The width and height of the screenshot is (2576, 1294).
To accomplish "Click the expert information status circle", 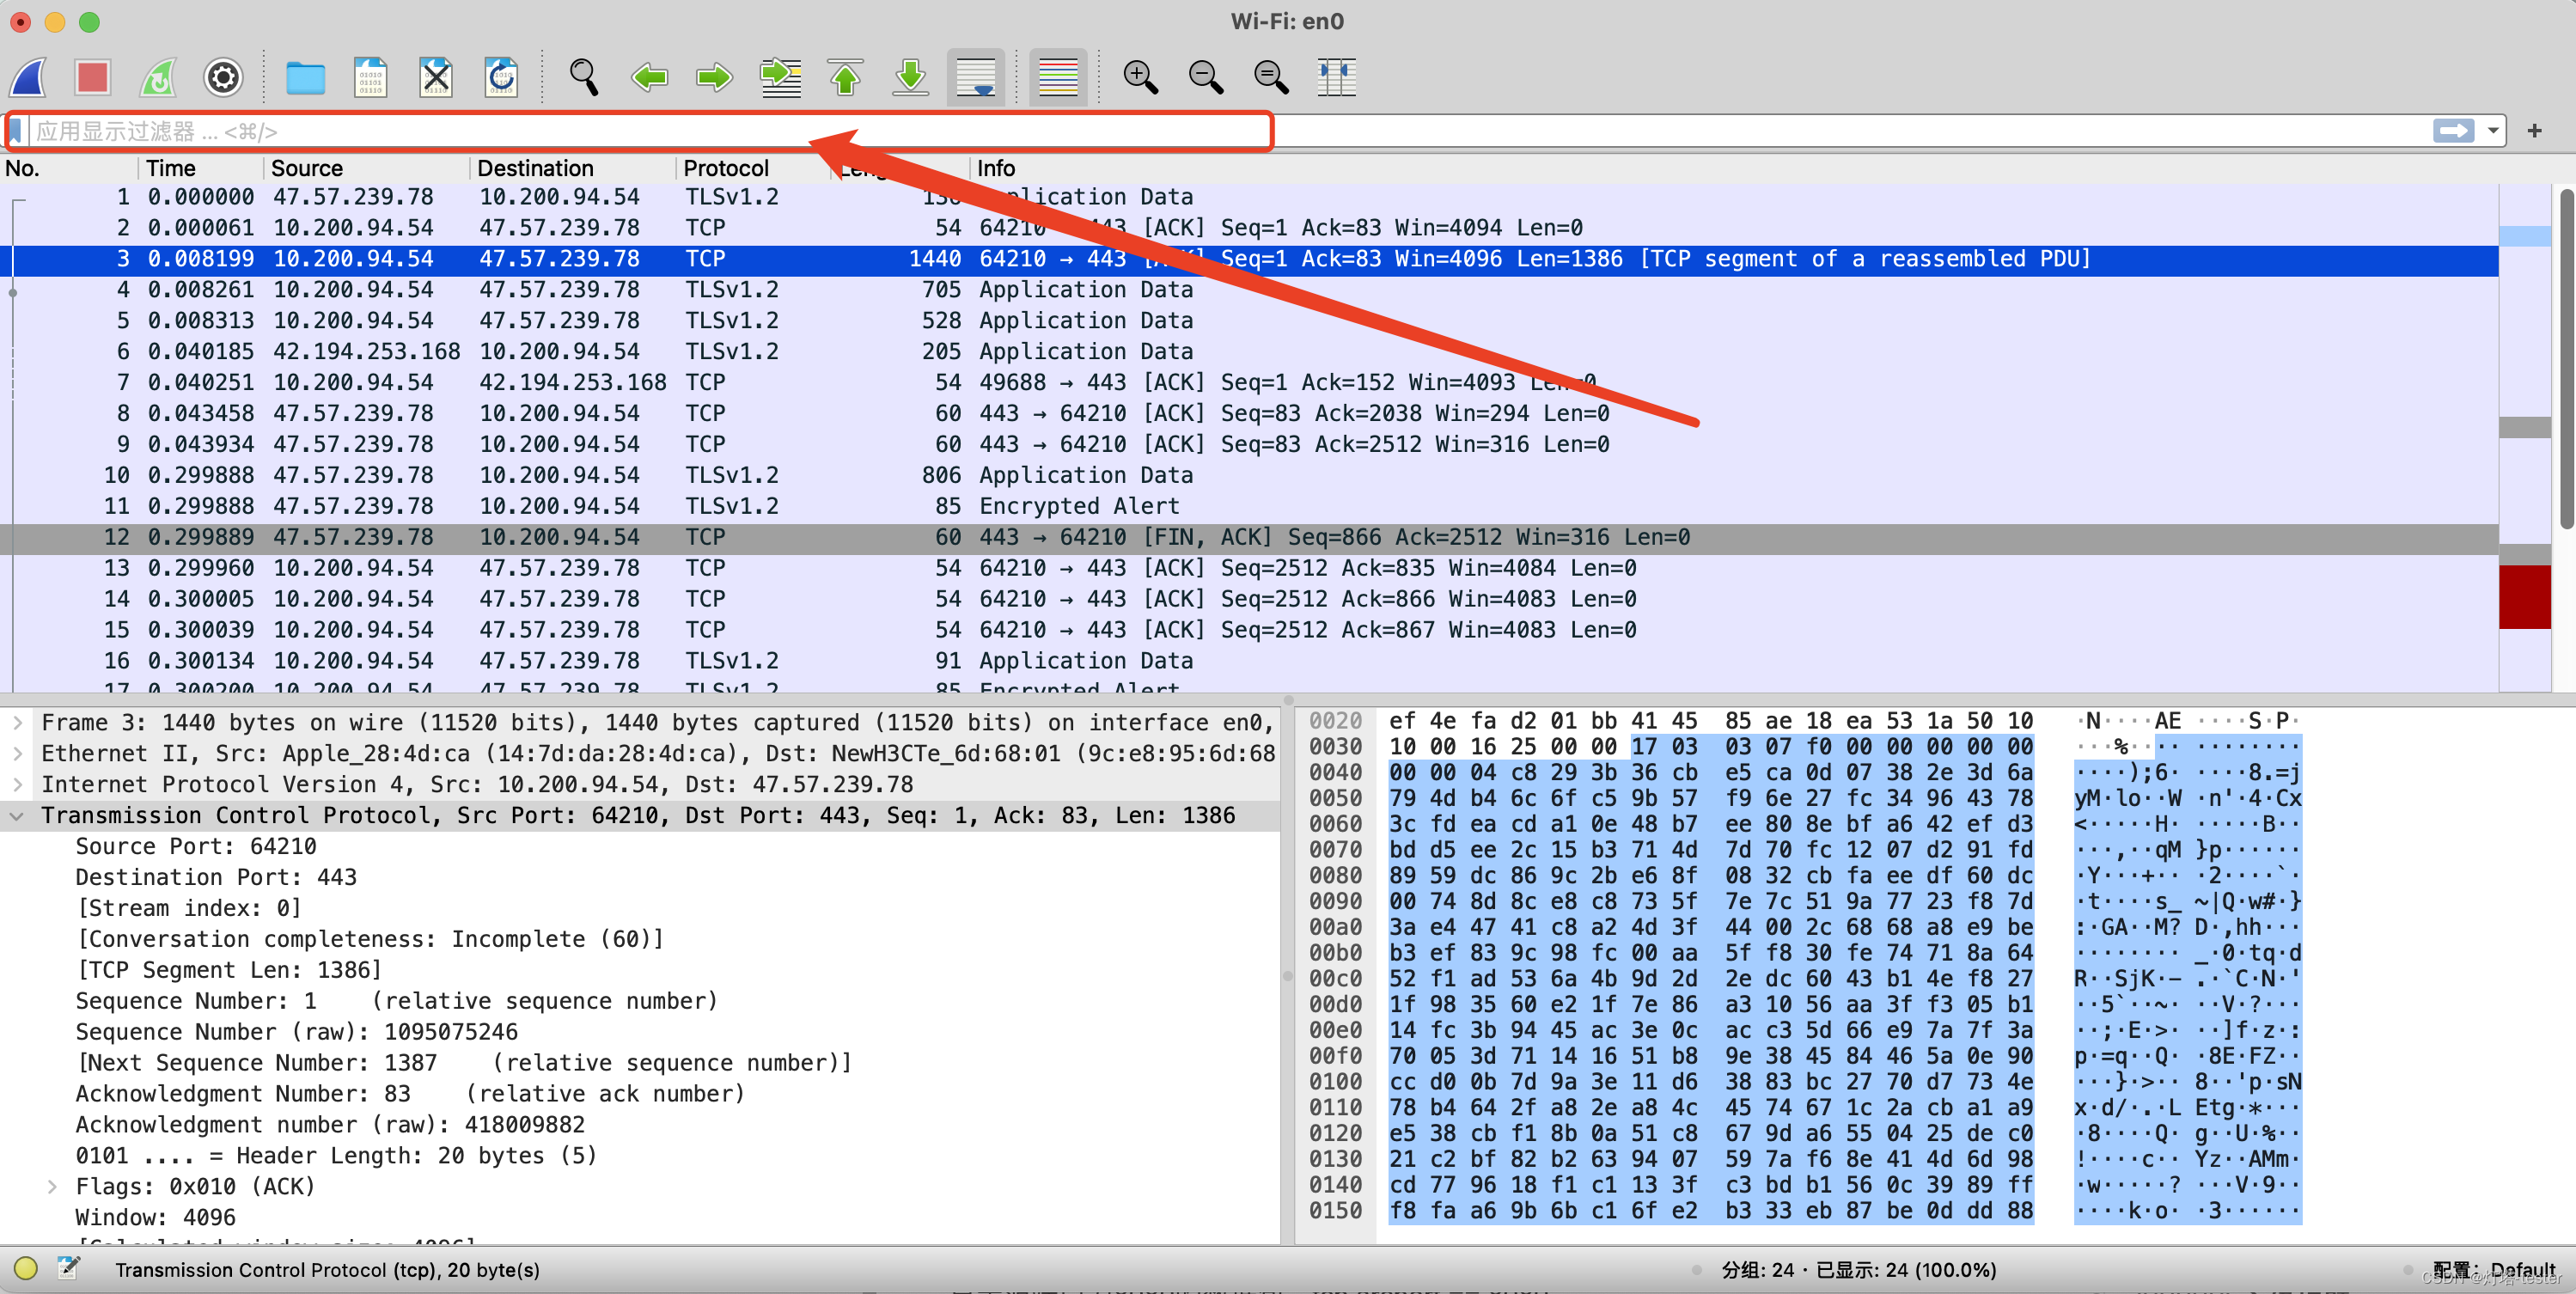I will click(26, 1268).
